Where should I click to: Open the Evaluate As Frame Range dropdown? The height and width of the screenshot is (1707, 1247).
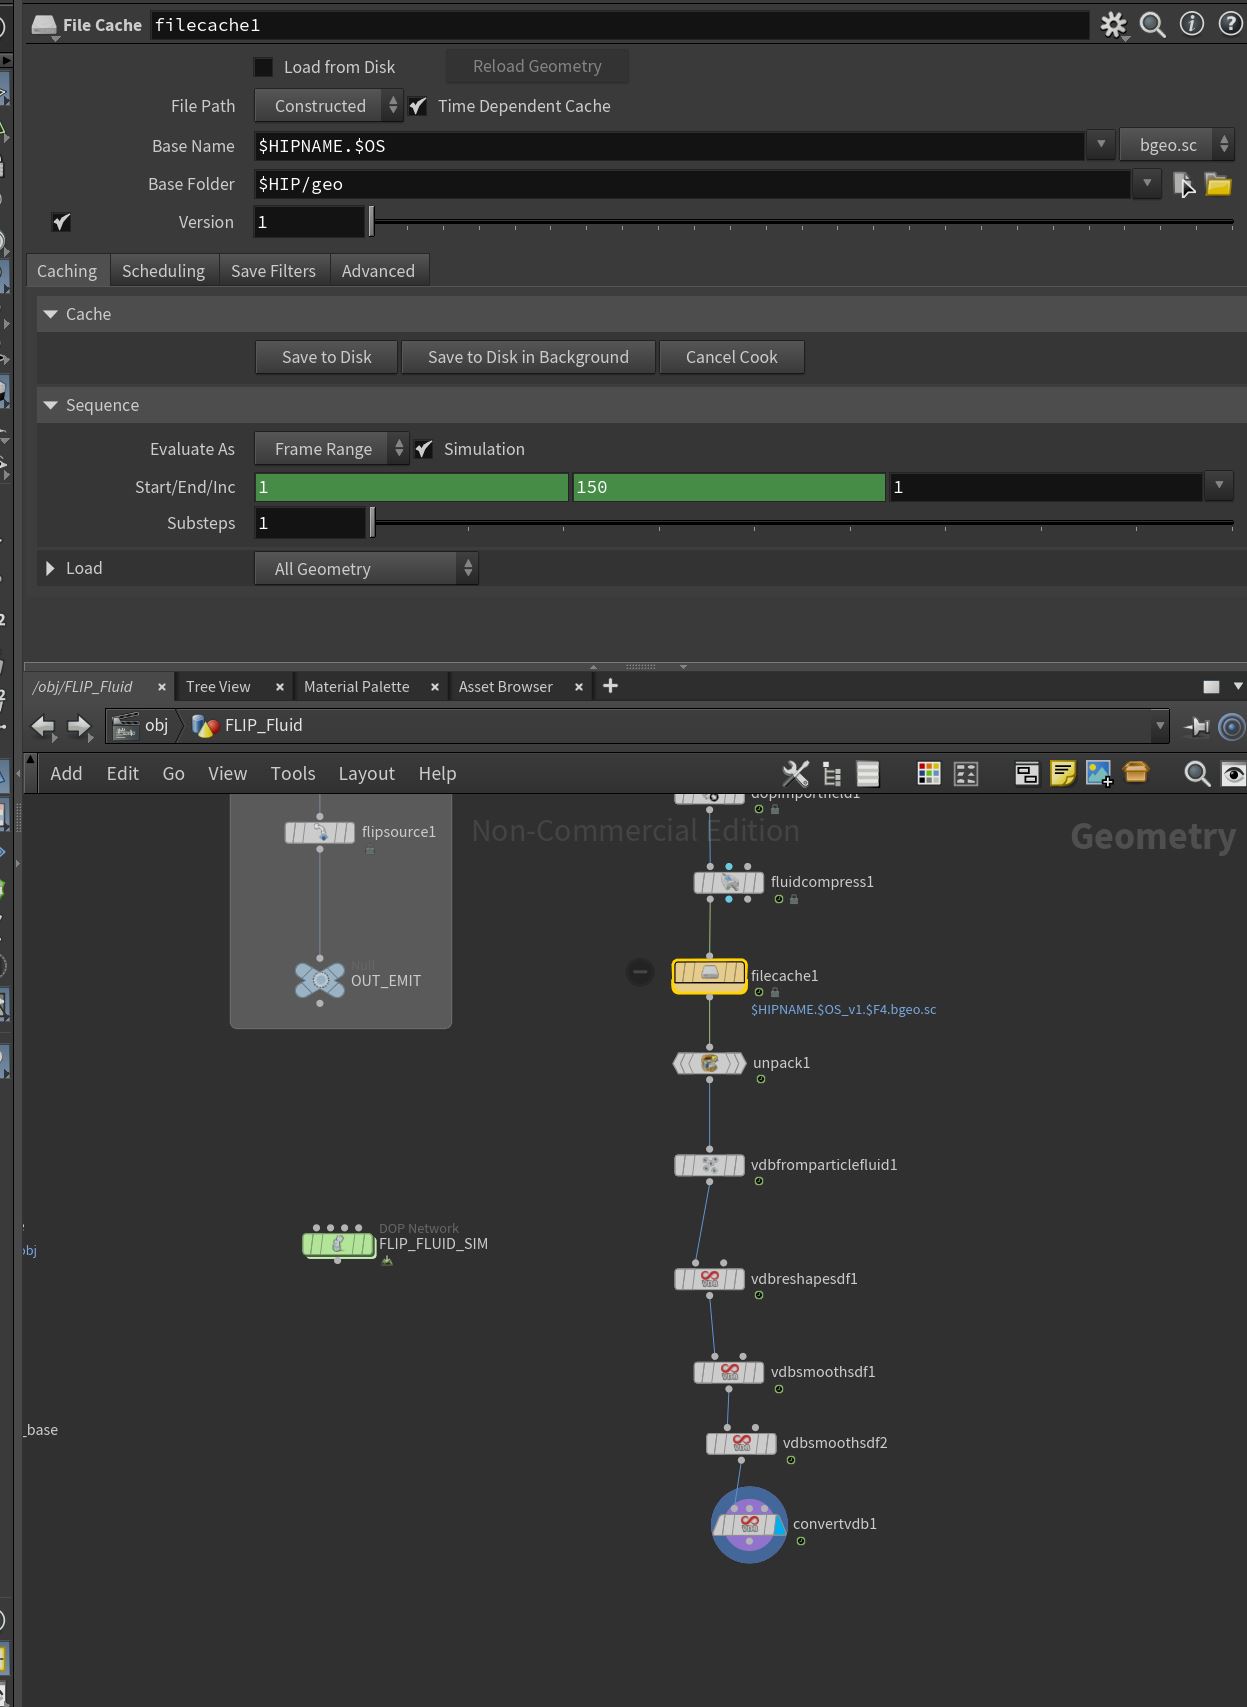[x=332, y=449]
